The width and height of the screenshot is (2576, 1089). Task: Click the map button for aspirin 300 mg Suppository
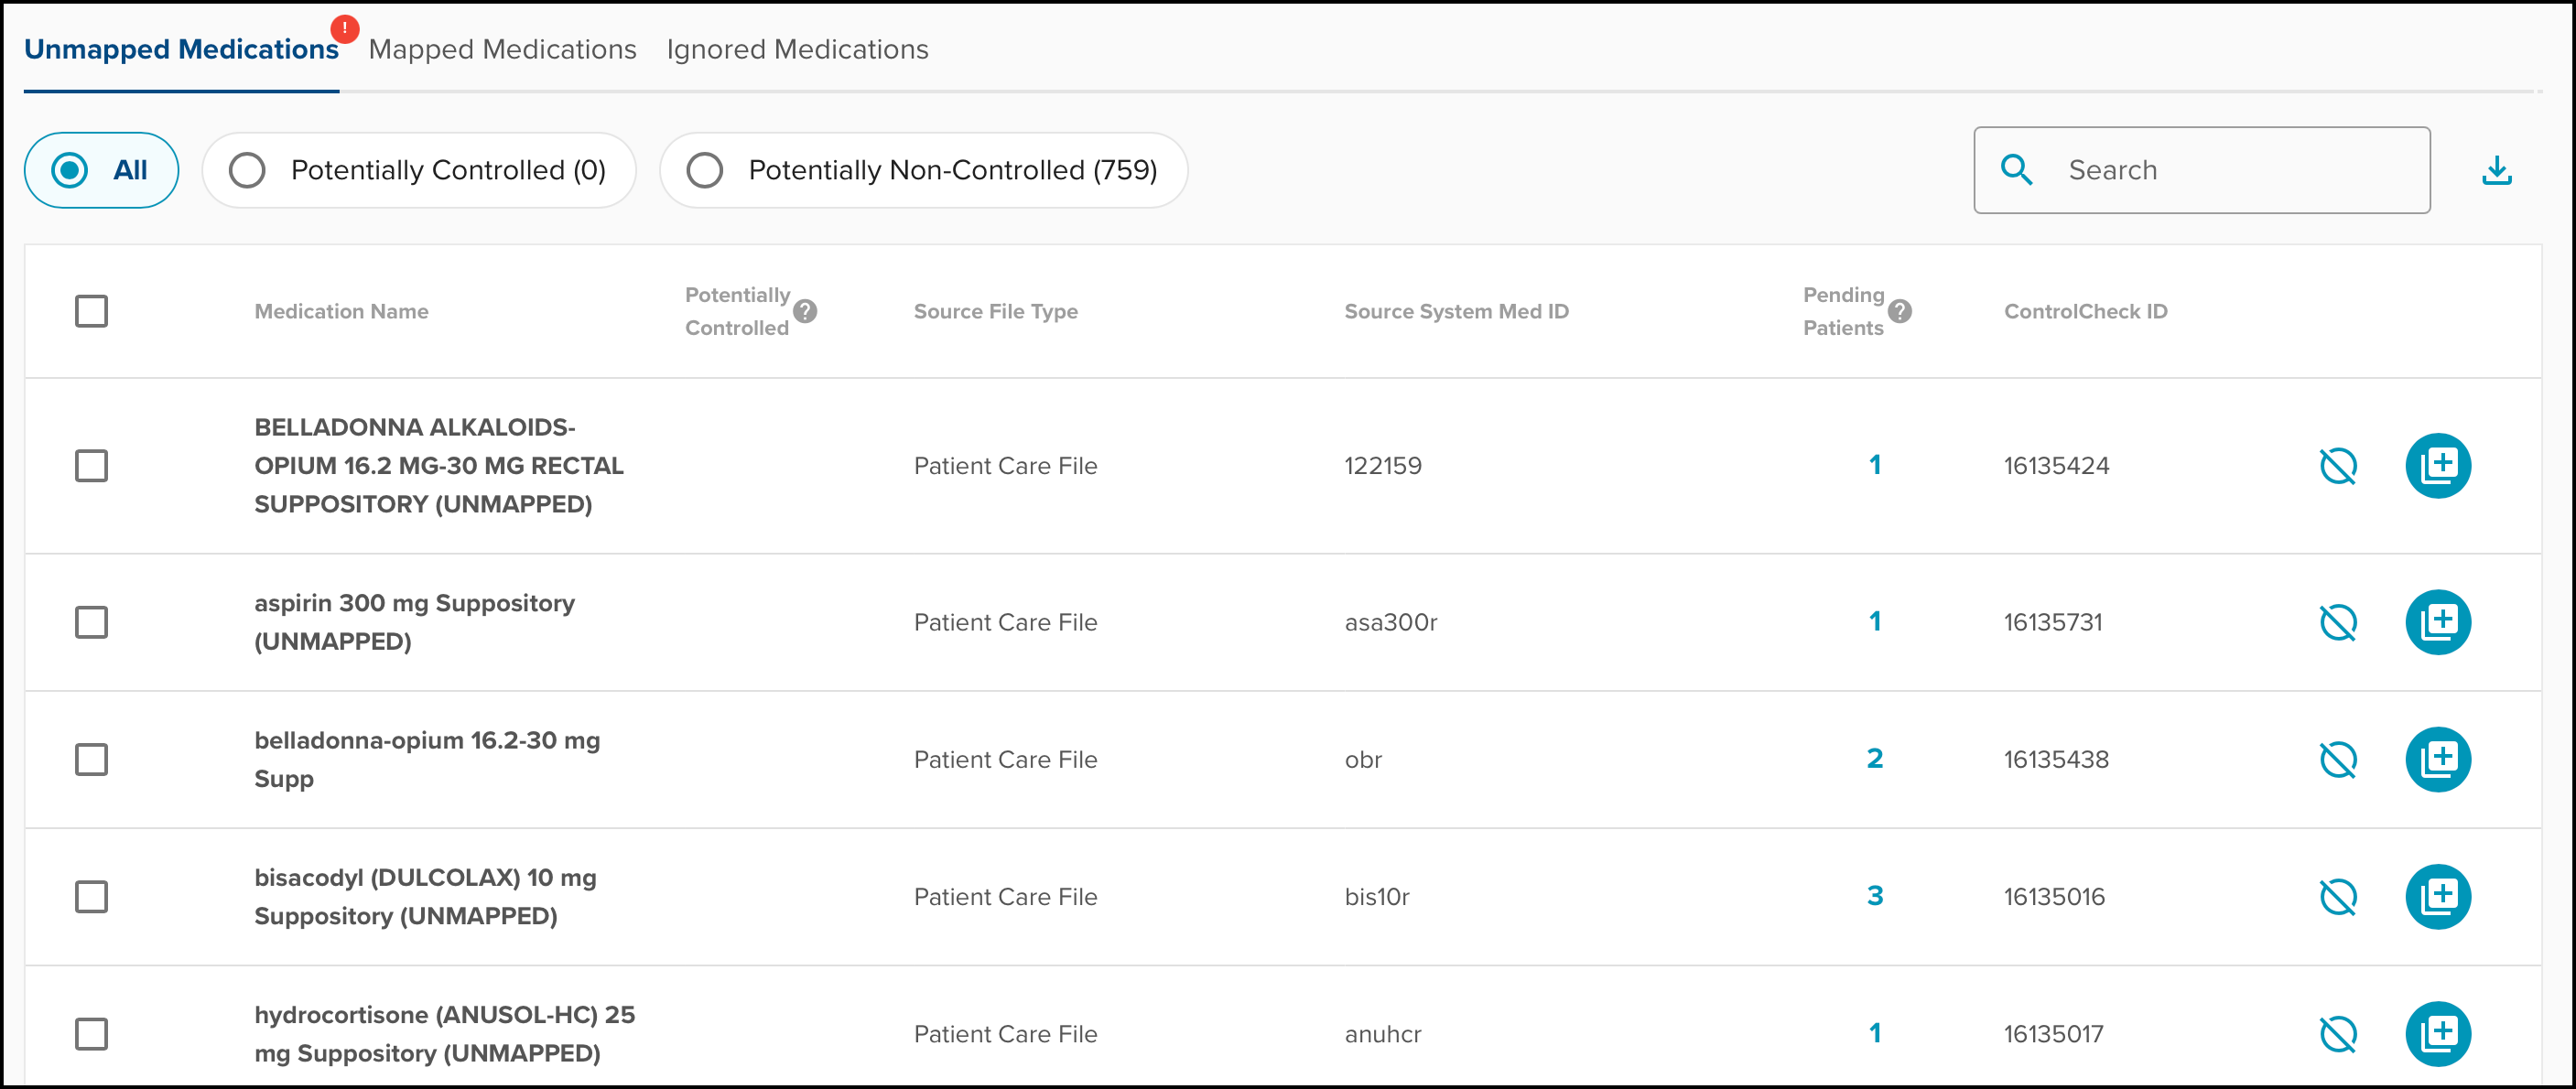click(2437, 622)
